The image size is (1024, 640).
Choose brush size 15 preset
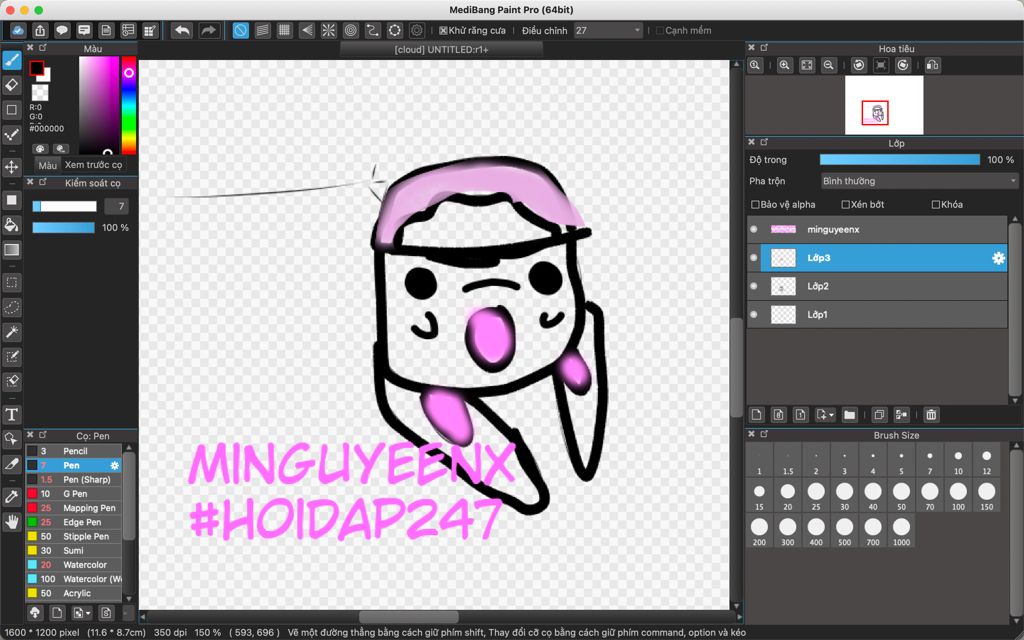[x=759, y=496]
